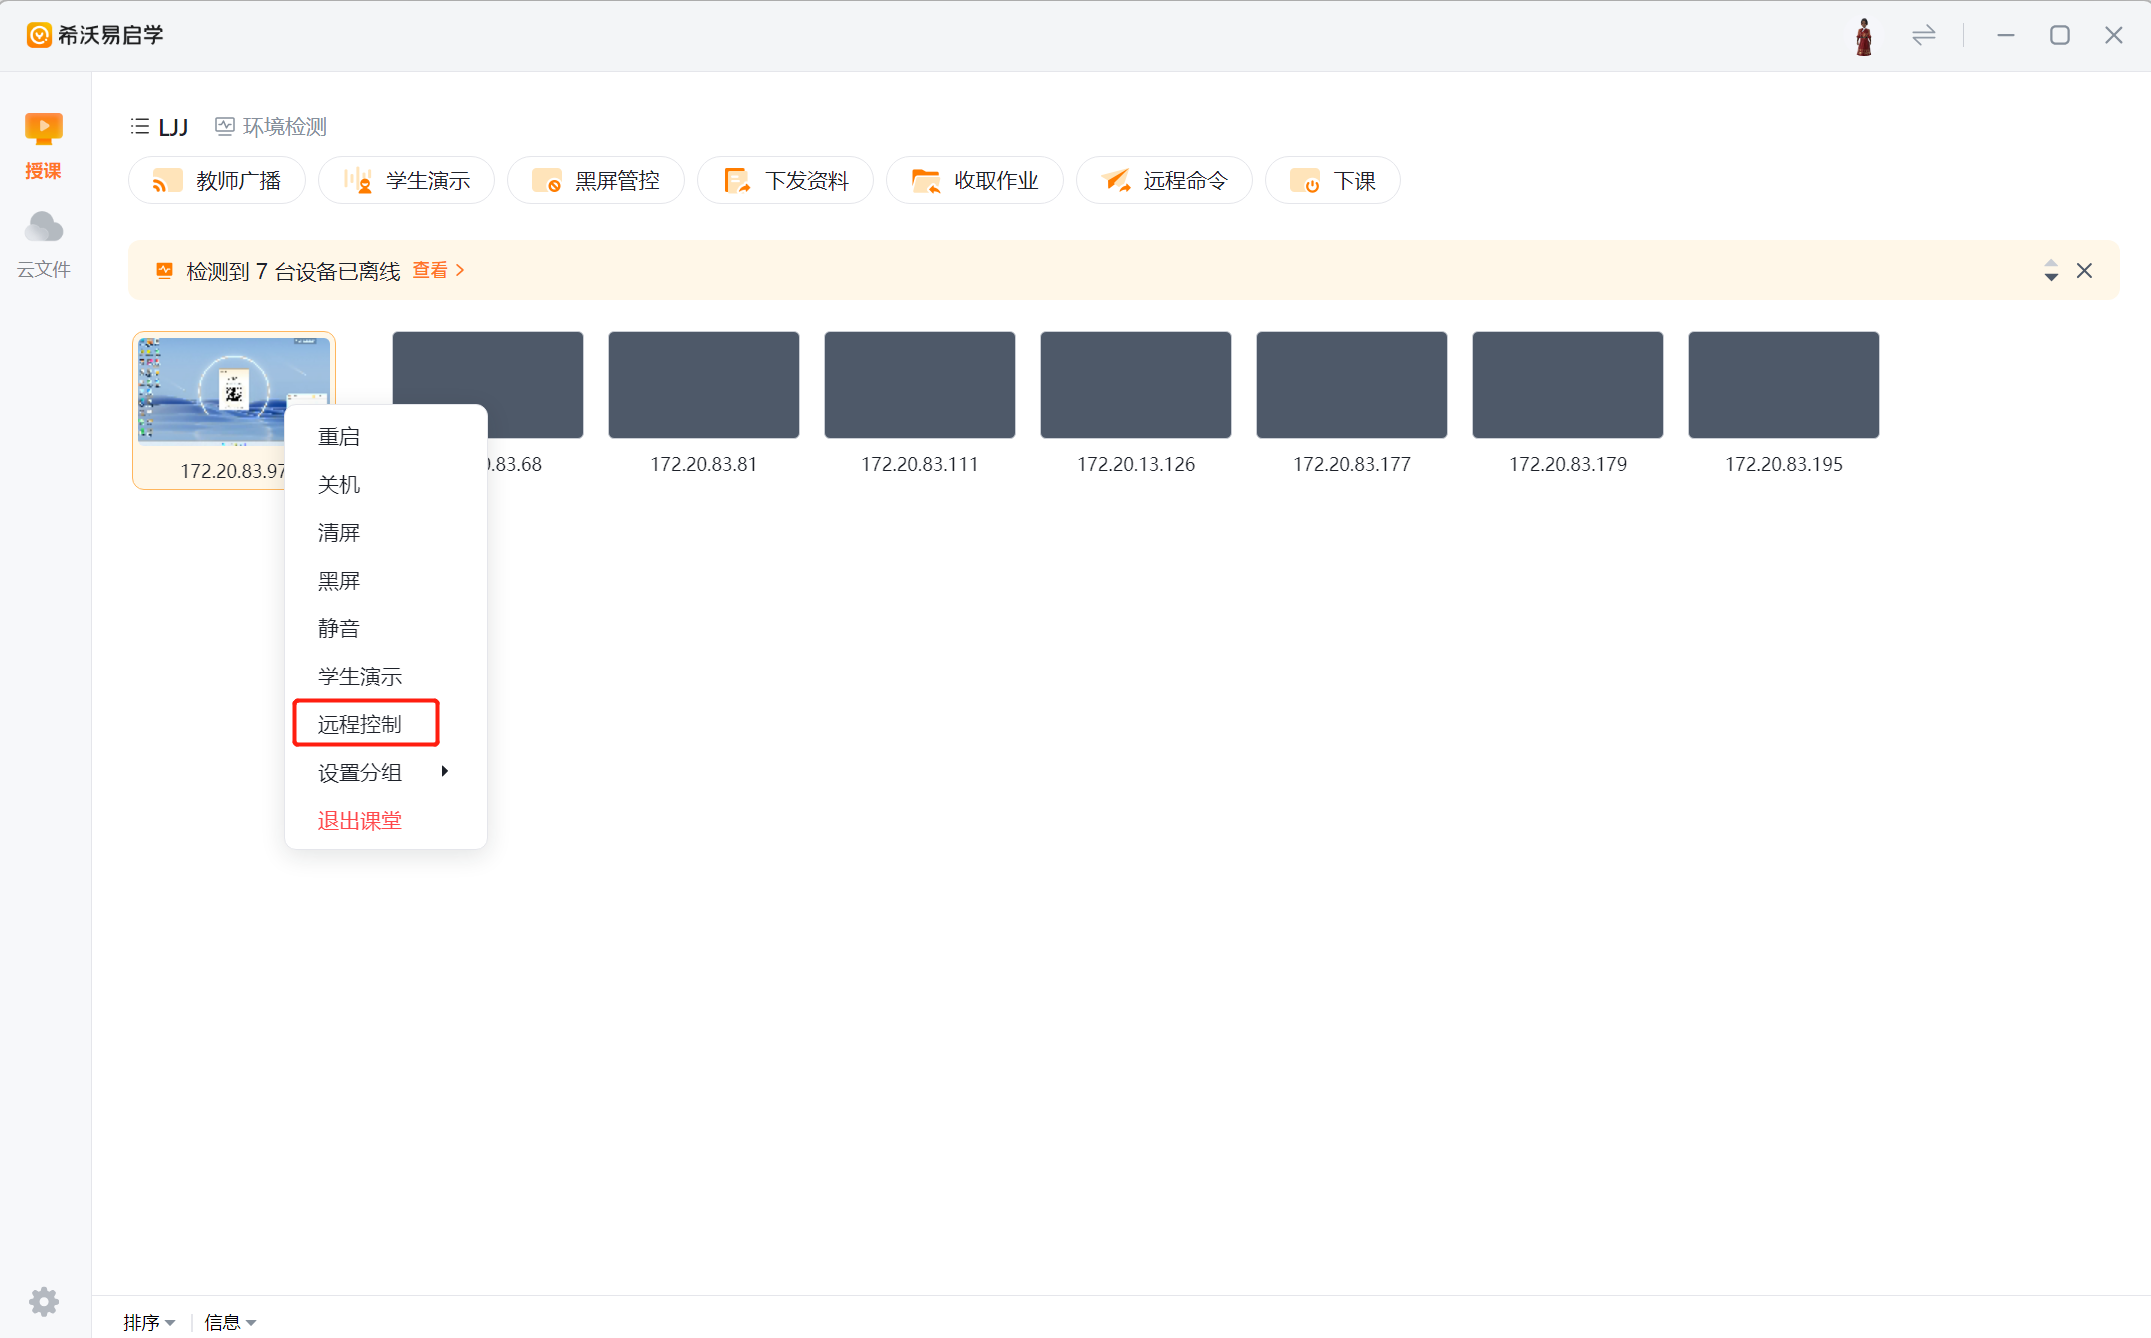Expand the 排序 sort dropdown
The height and width of the screenshot is (1338, 2151).
click(x=149, y=1322)
